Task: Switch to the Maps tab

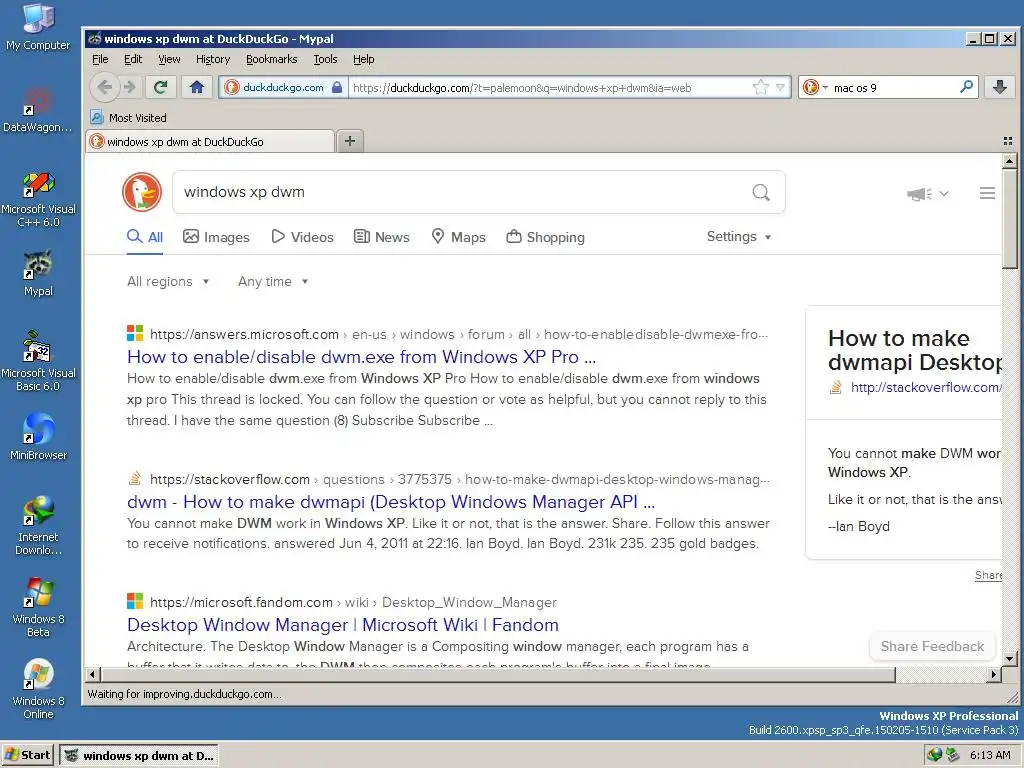Action: tap(458, 237)
